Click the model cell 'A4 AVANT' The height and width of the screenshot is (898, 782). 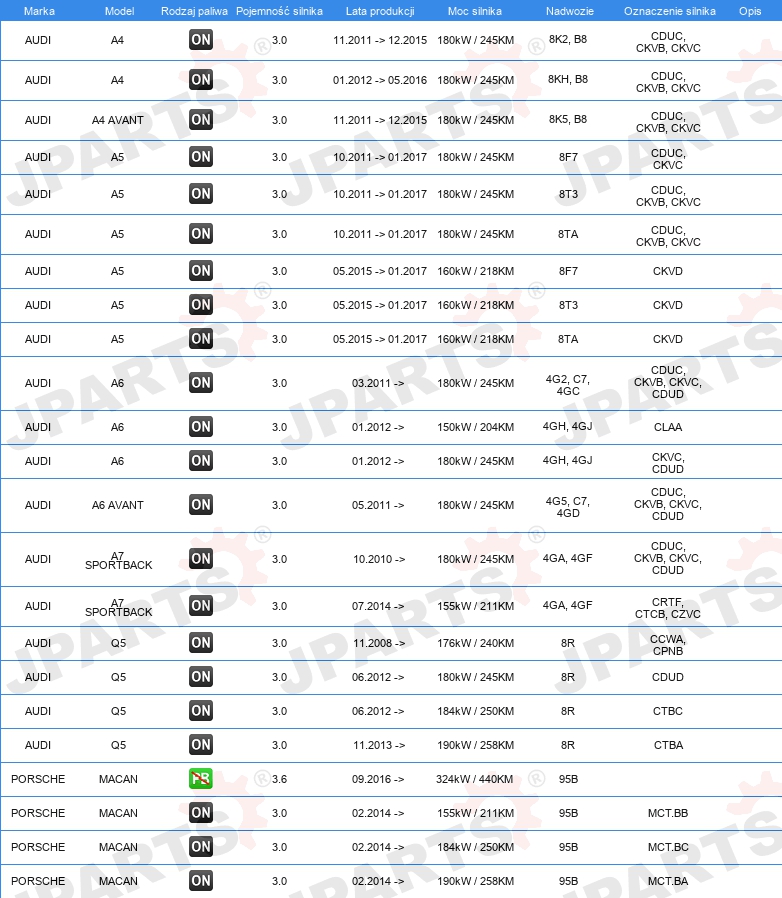[x=117, y=120]
